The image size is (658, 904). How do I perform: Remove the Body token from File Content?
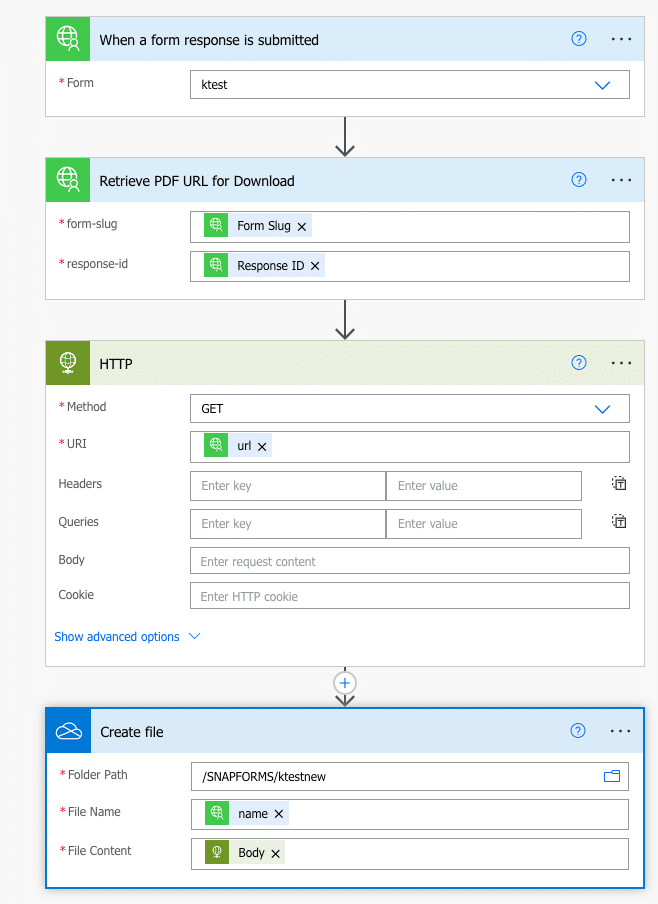(x=275, y=854)
